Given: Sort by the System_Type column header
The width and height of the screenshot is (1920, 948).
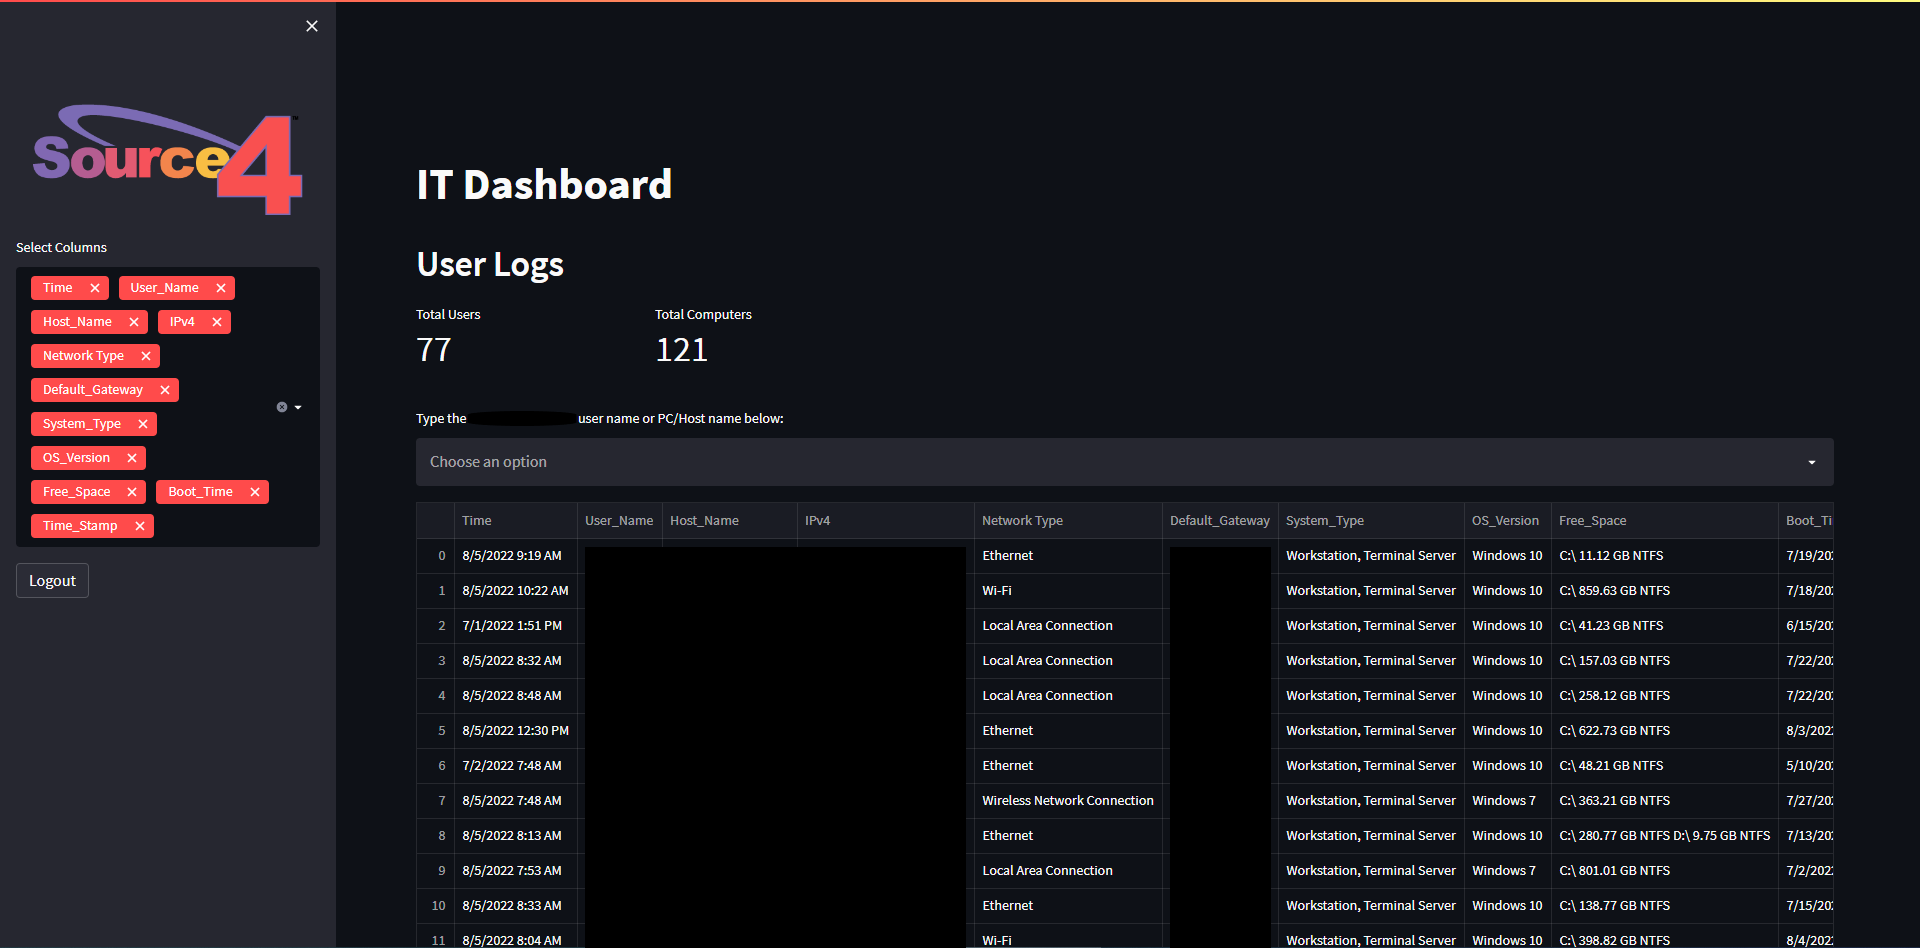Looking at the screenshot, I should (x=1371, y=521).
